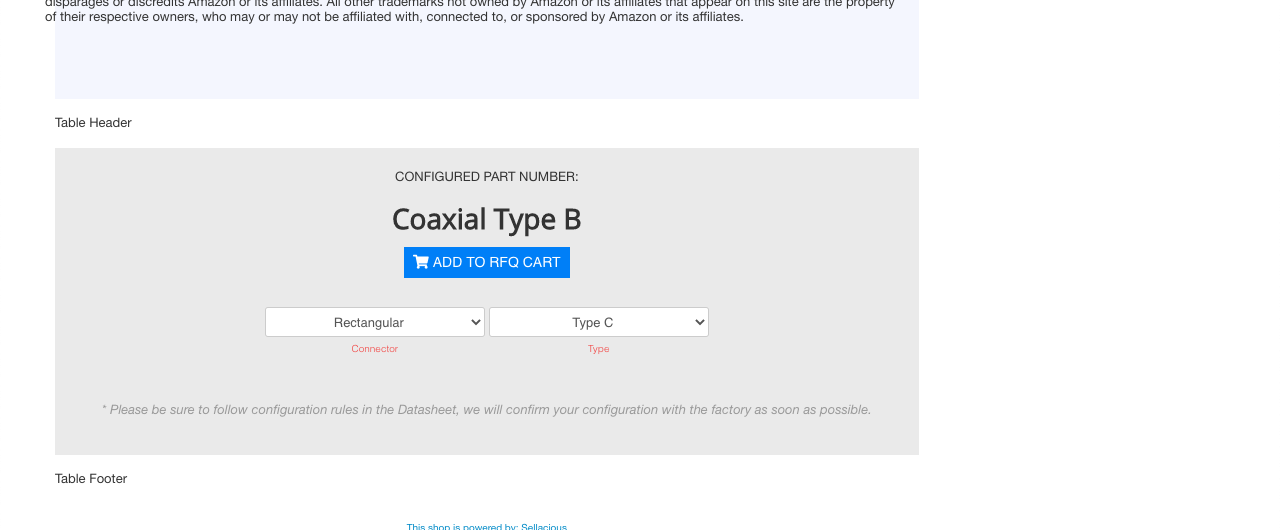Click the 'This shop is powered by' text
Image resolution: width=1280 pixels, height=530 pixels.
point(462,526)
